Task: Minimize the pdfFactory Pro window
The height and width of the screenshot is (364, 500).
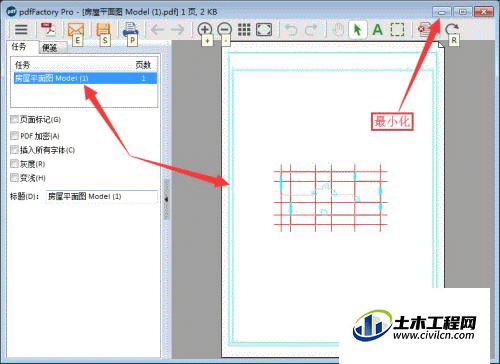Action: (x=442, y=12)
